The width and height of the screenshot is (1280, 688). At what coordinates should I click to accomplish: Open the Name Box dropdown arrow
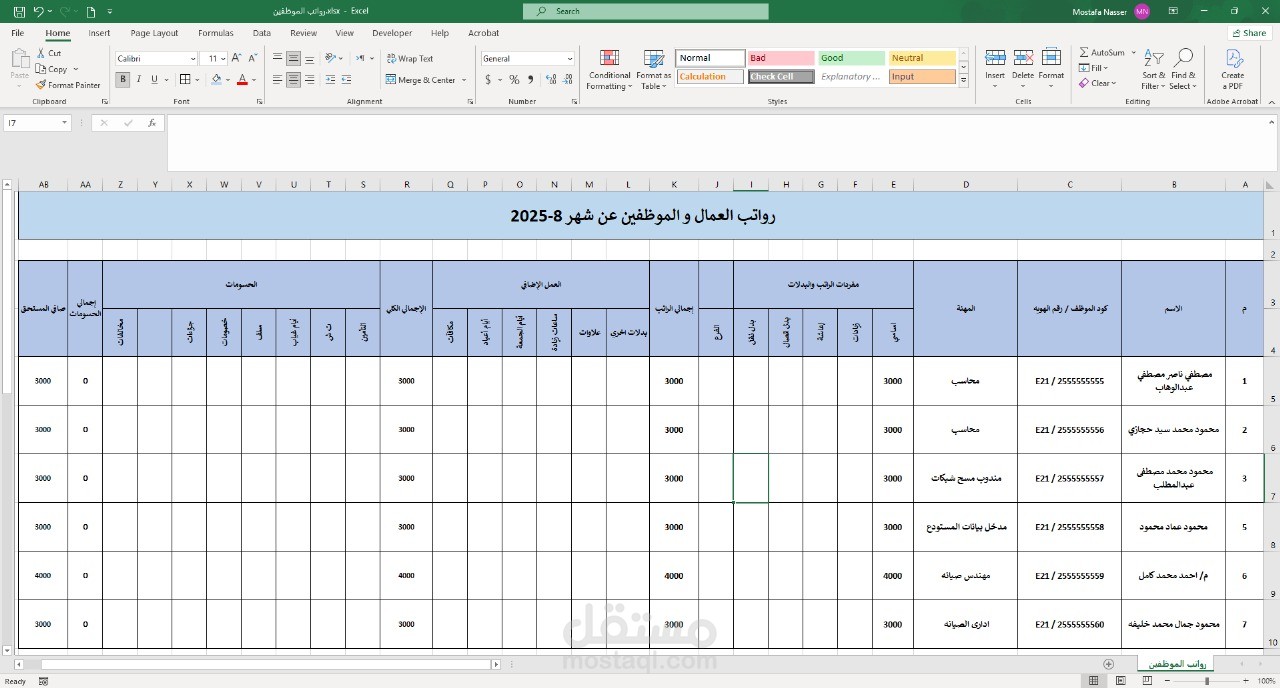click(64, 123)
